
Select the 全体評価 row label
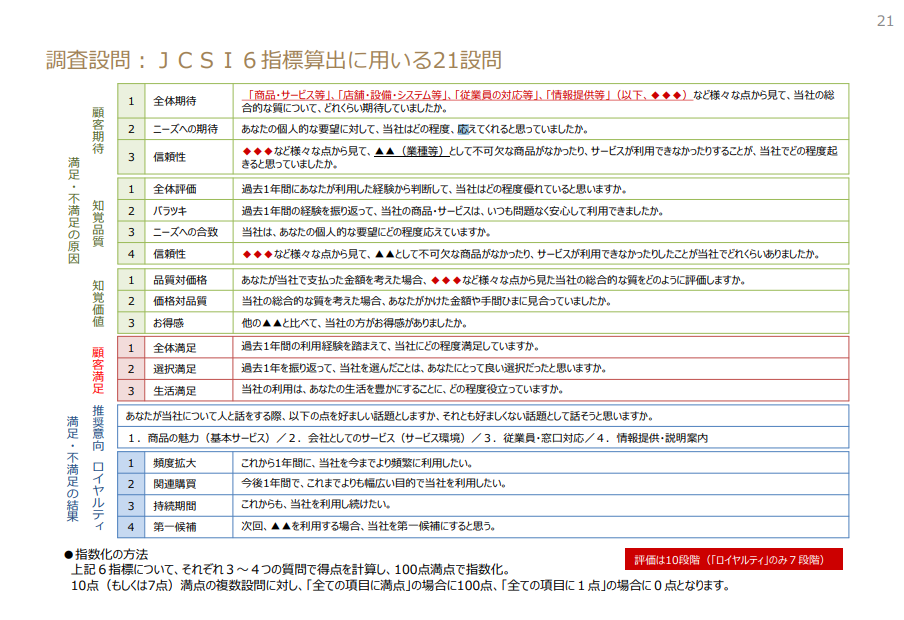pyautogui.click(x=174, y=189)
